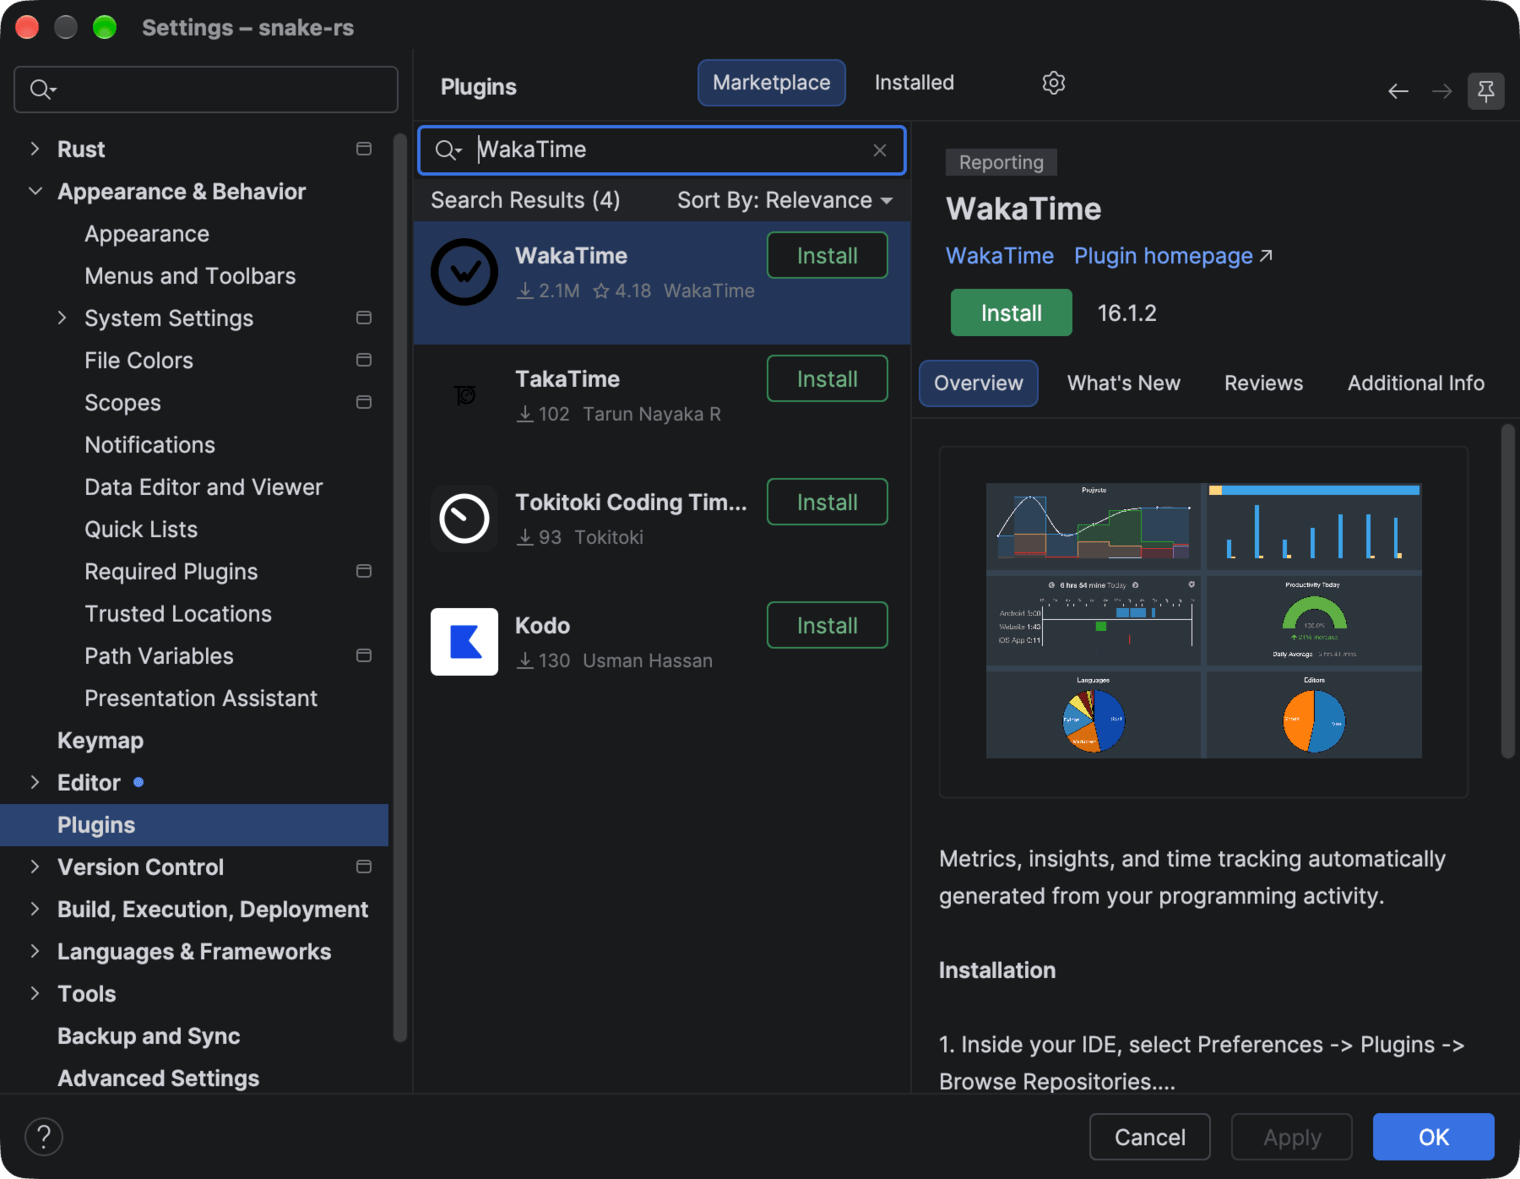The width and height of the screenshot is (1520, 1179).
Task: Expand the System Settings subsection
Action: click(x=62, y=318)
